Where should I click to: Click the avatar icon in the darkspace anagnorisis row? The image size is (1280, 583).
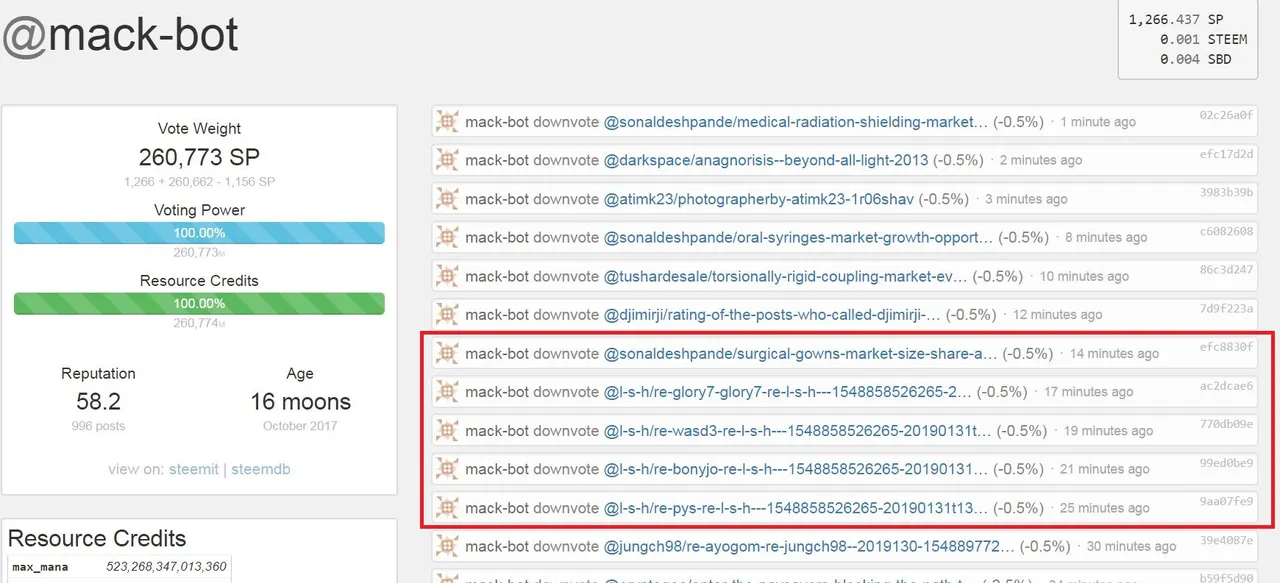(447, 160)
